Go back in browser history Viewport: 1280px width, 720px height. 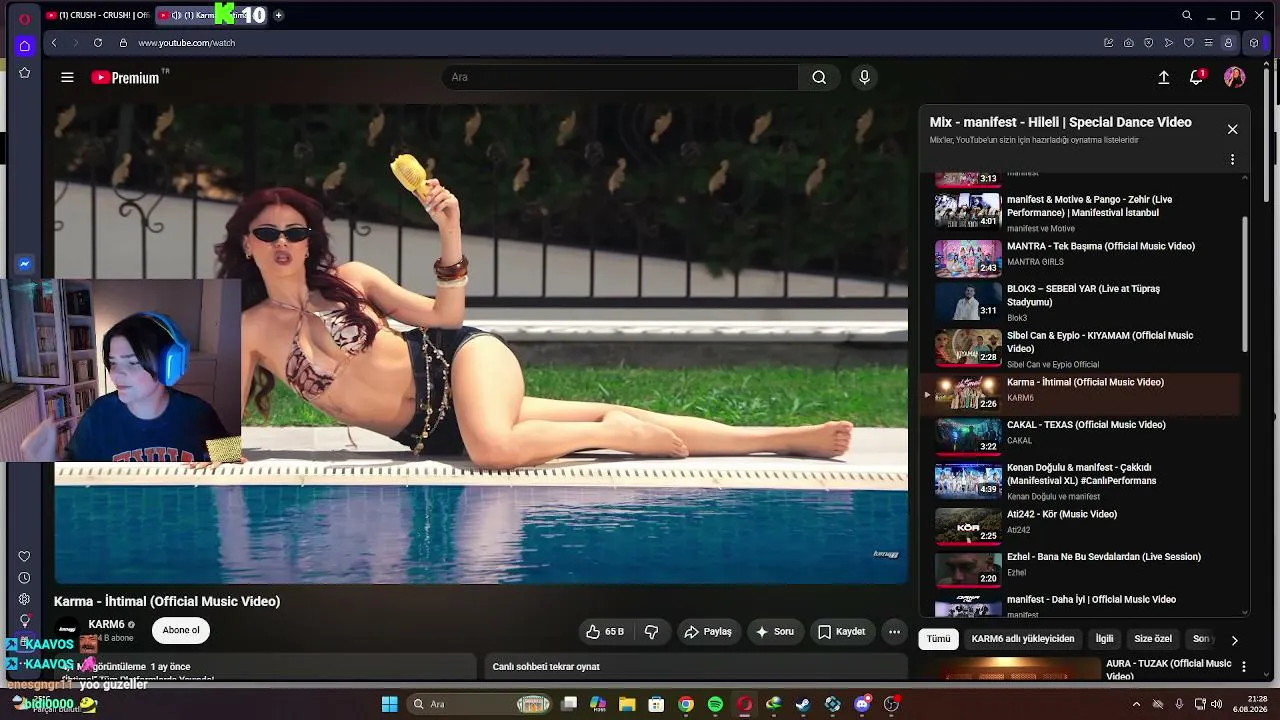[x=54, y=43]
